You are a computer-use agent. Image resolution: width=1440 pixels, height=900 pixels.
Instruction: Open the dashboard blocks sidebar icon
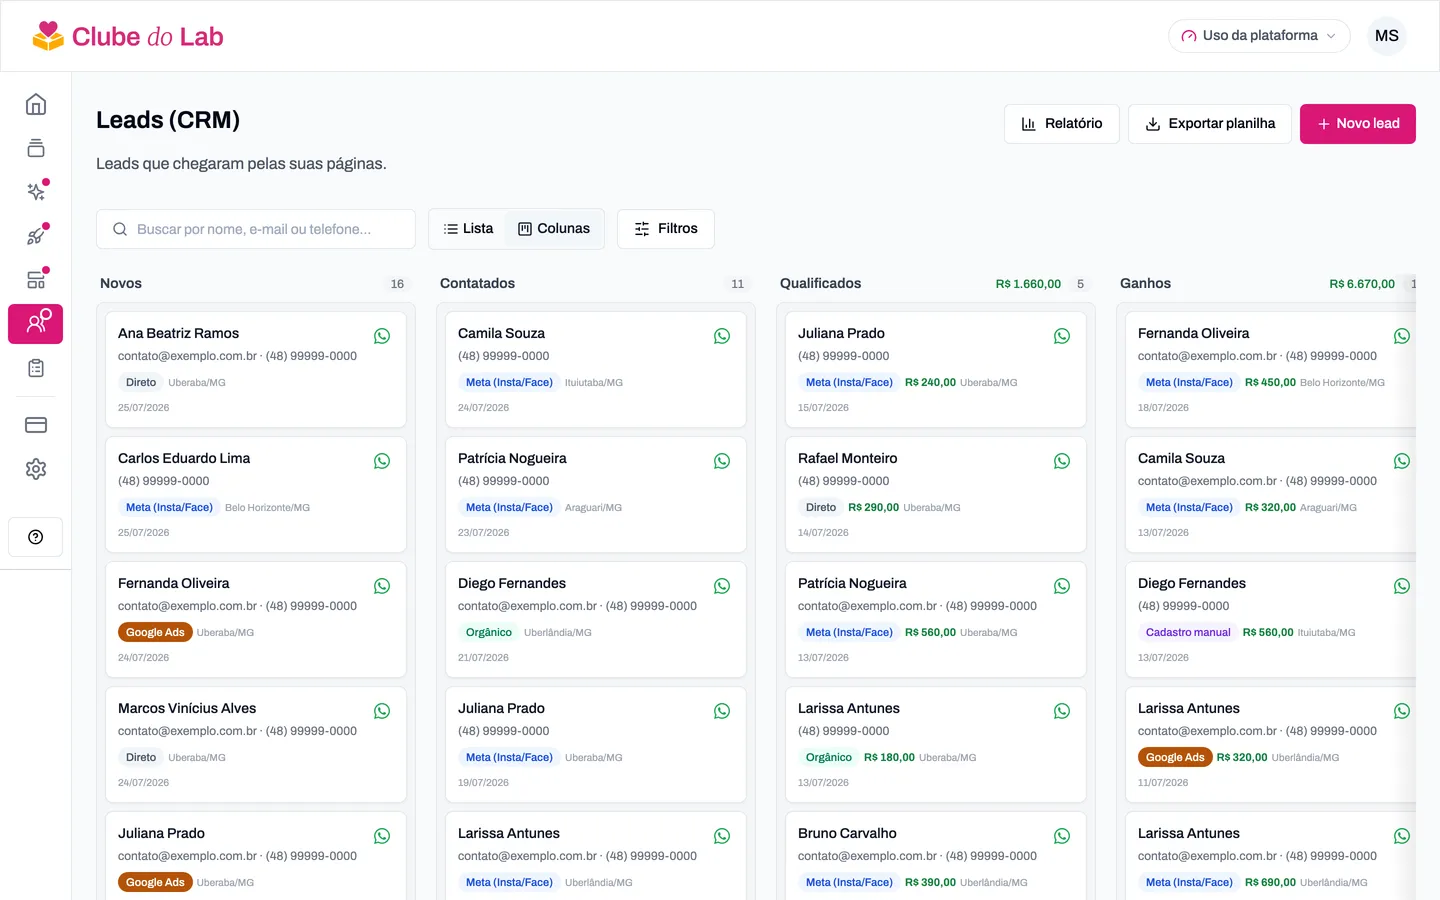(36, 280)
